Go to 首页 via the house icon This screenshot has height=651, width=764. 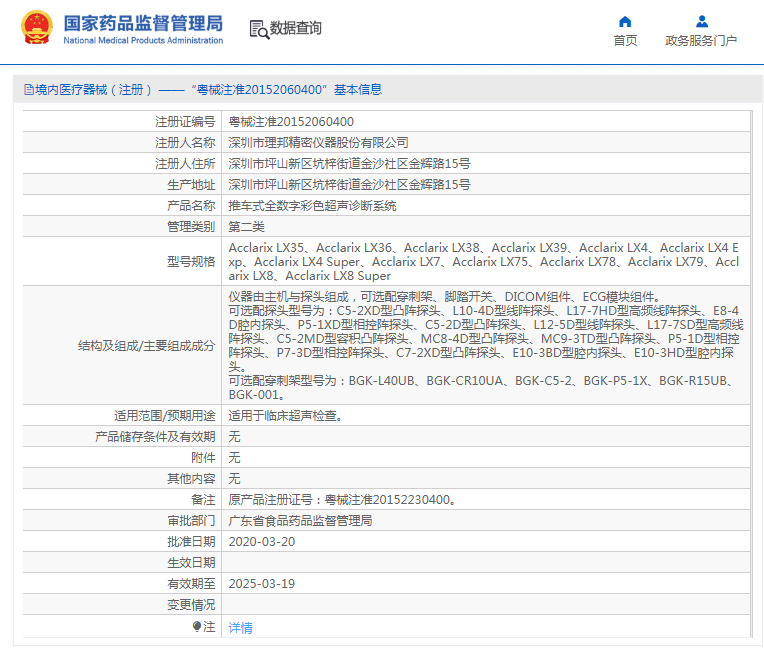point(625,21)
